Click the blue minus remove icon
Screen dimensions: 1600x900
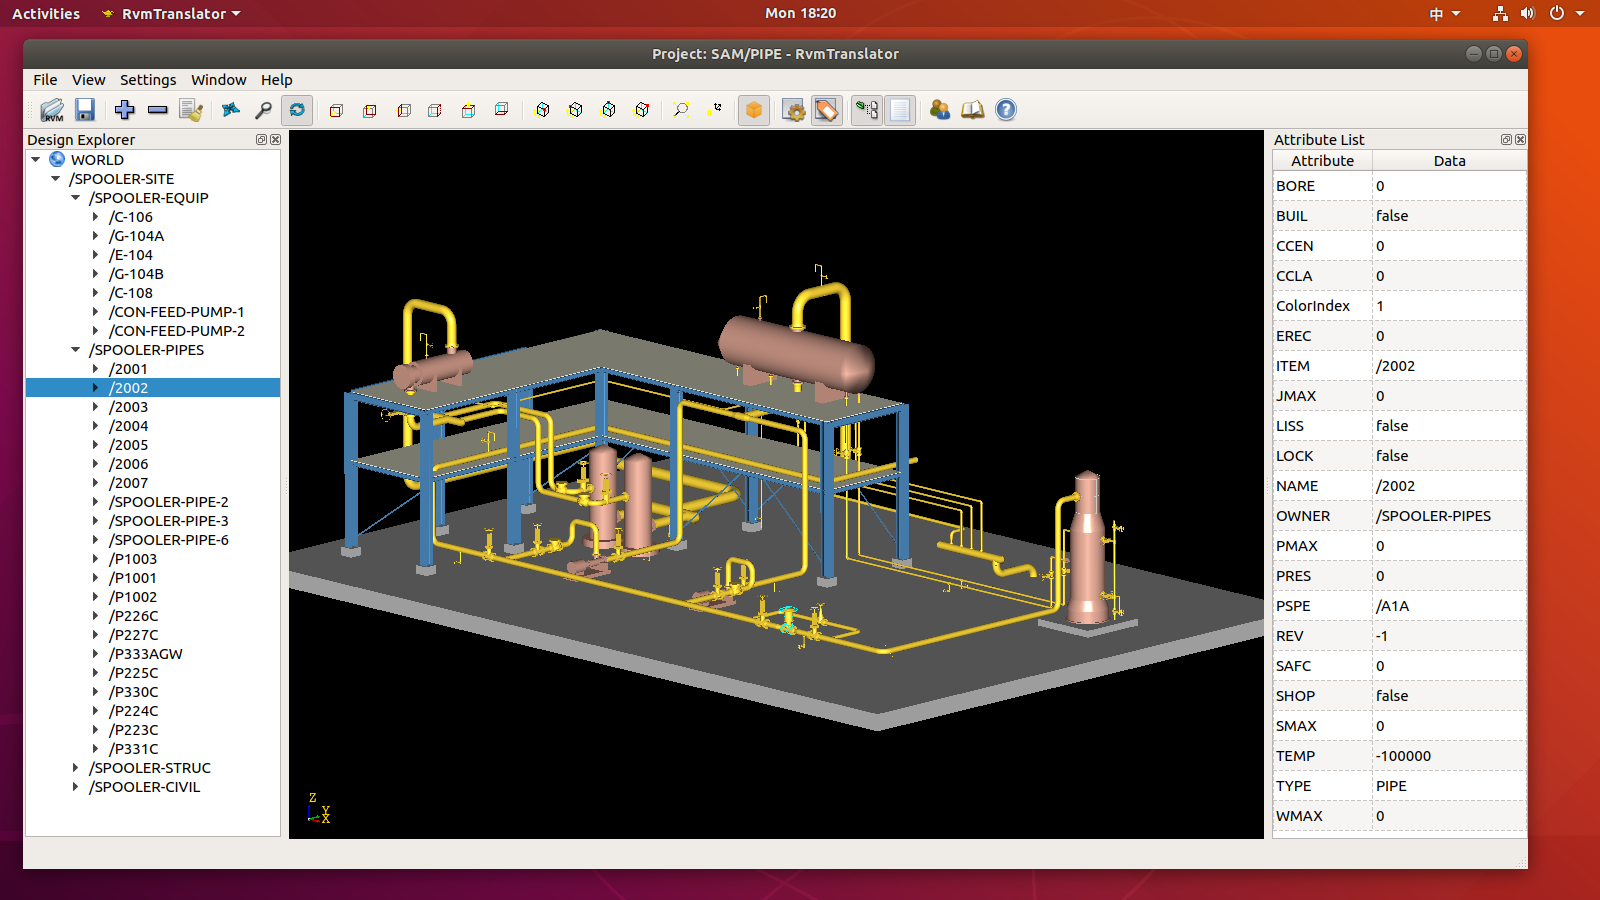pos(157,110)
